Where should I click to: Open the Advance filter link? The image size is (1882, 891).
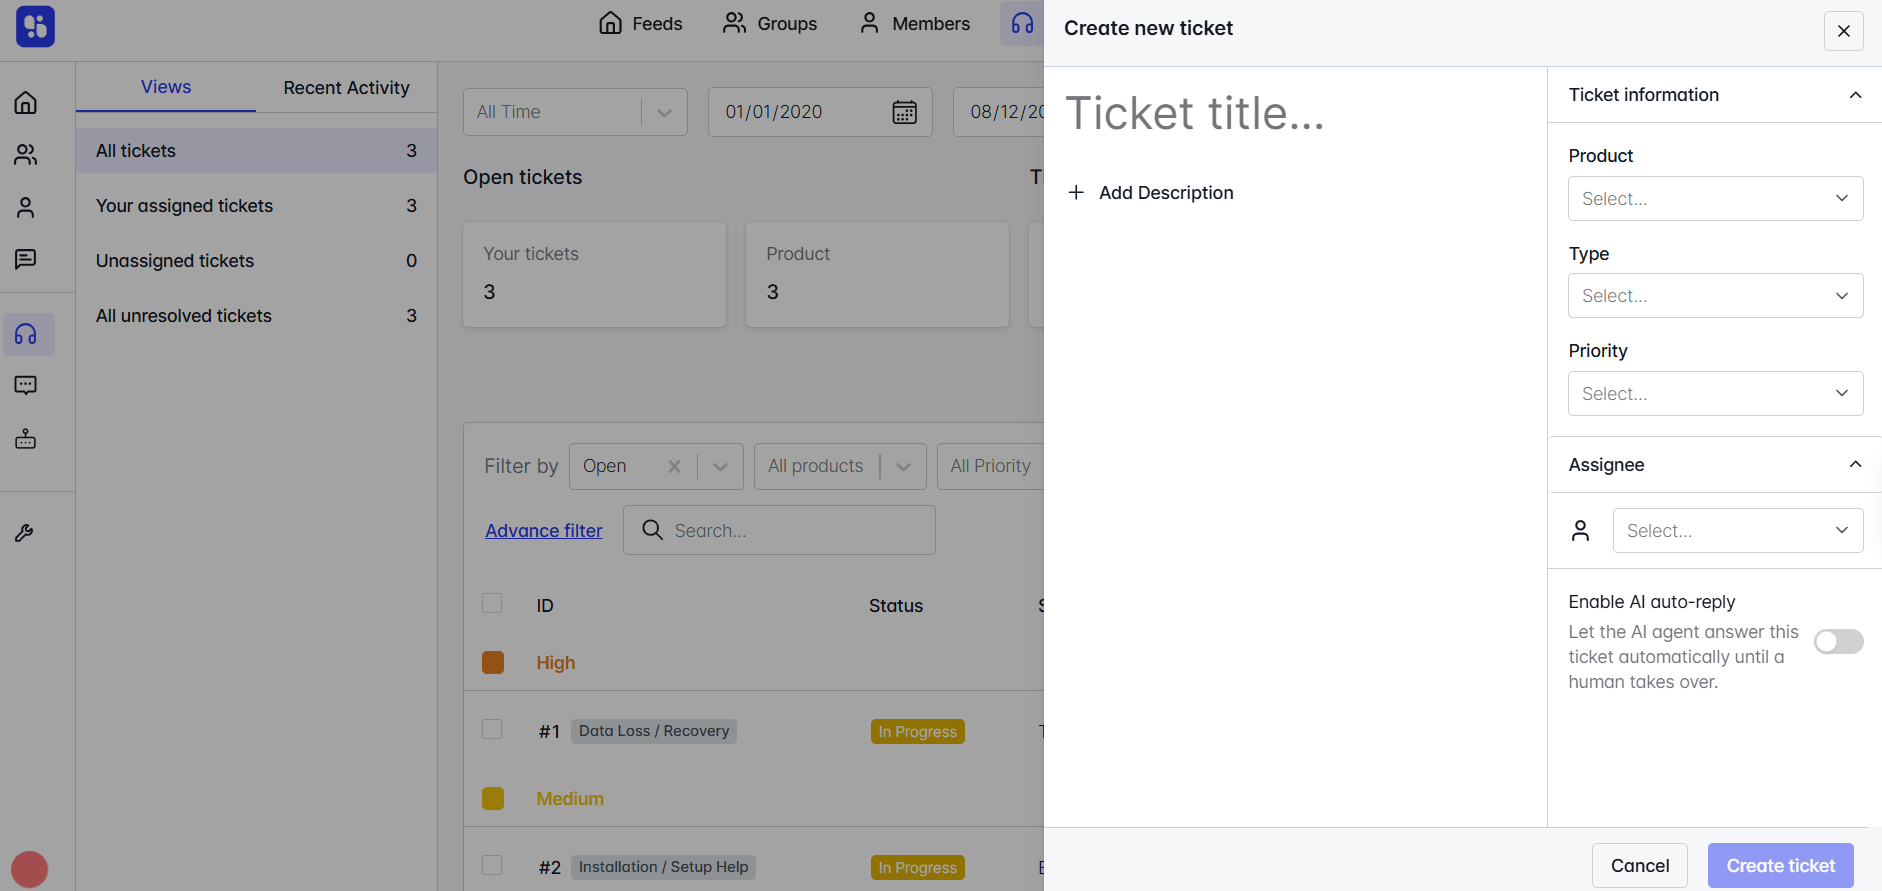(544, 531)
